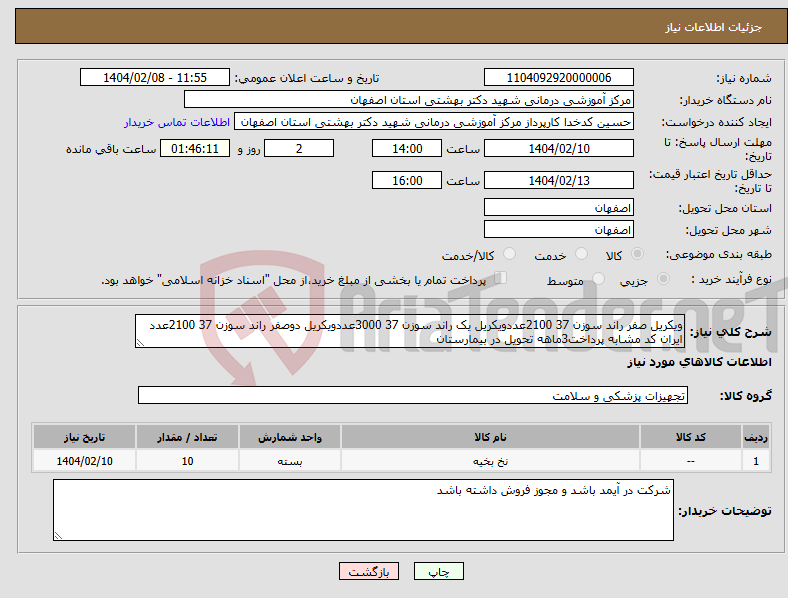Viewport: 788px width, 598px height.
Task: Click the deadline time field 14:00
Action: [x=407, y=148]
